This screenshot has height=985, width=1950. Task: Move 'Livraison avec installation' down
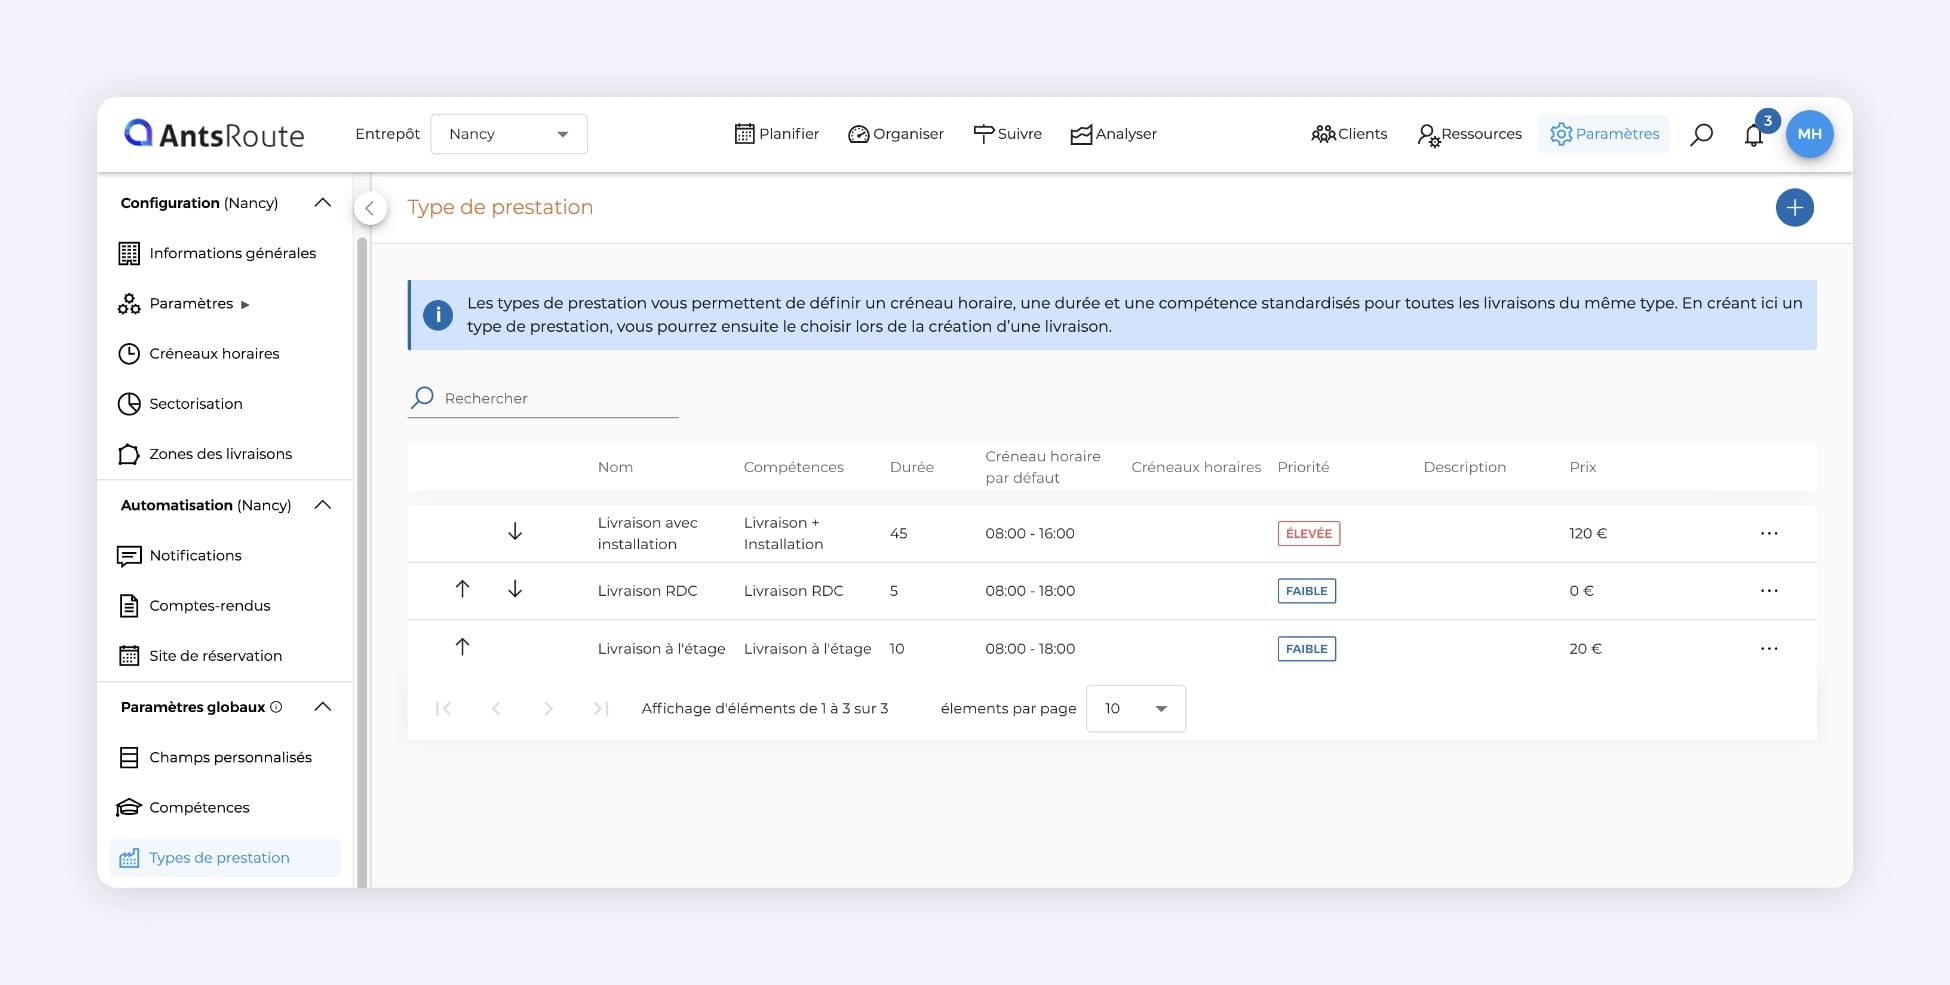515,531
